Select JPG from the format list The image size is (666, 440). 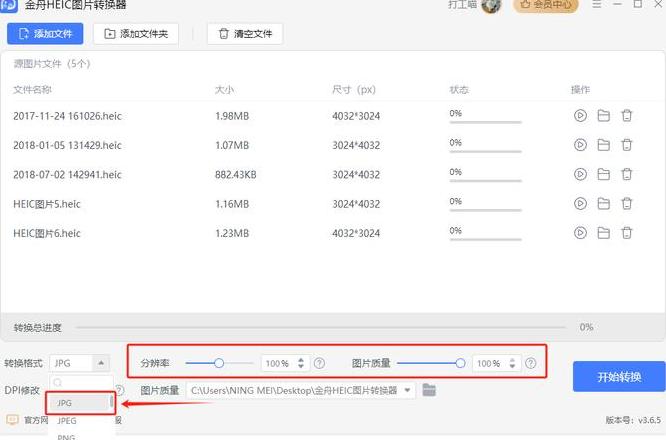79,403
